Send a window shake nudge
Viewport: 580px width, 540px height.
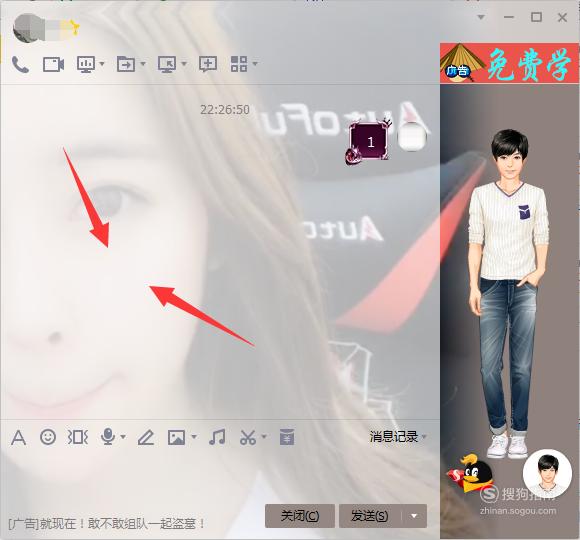pos(78,437)
